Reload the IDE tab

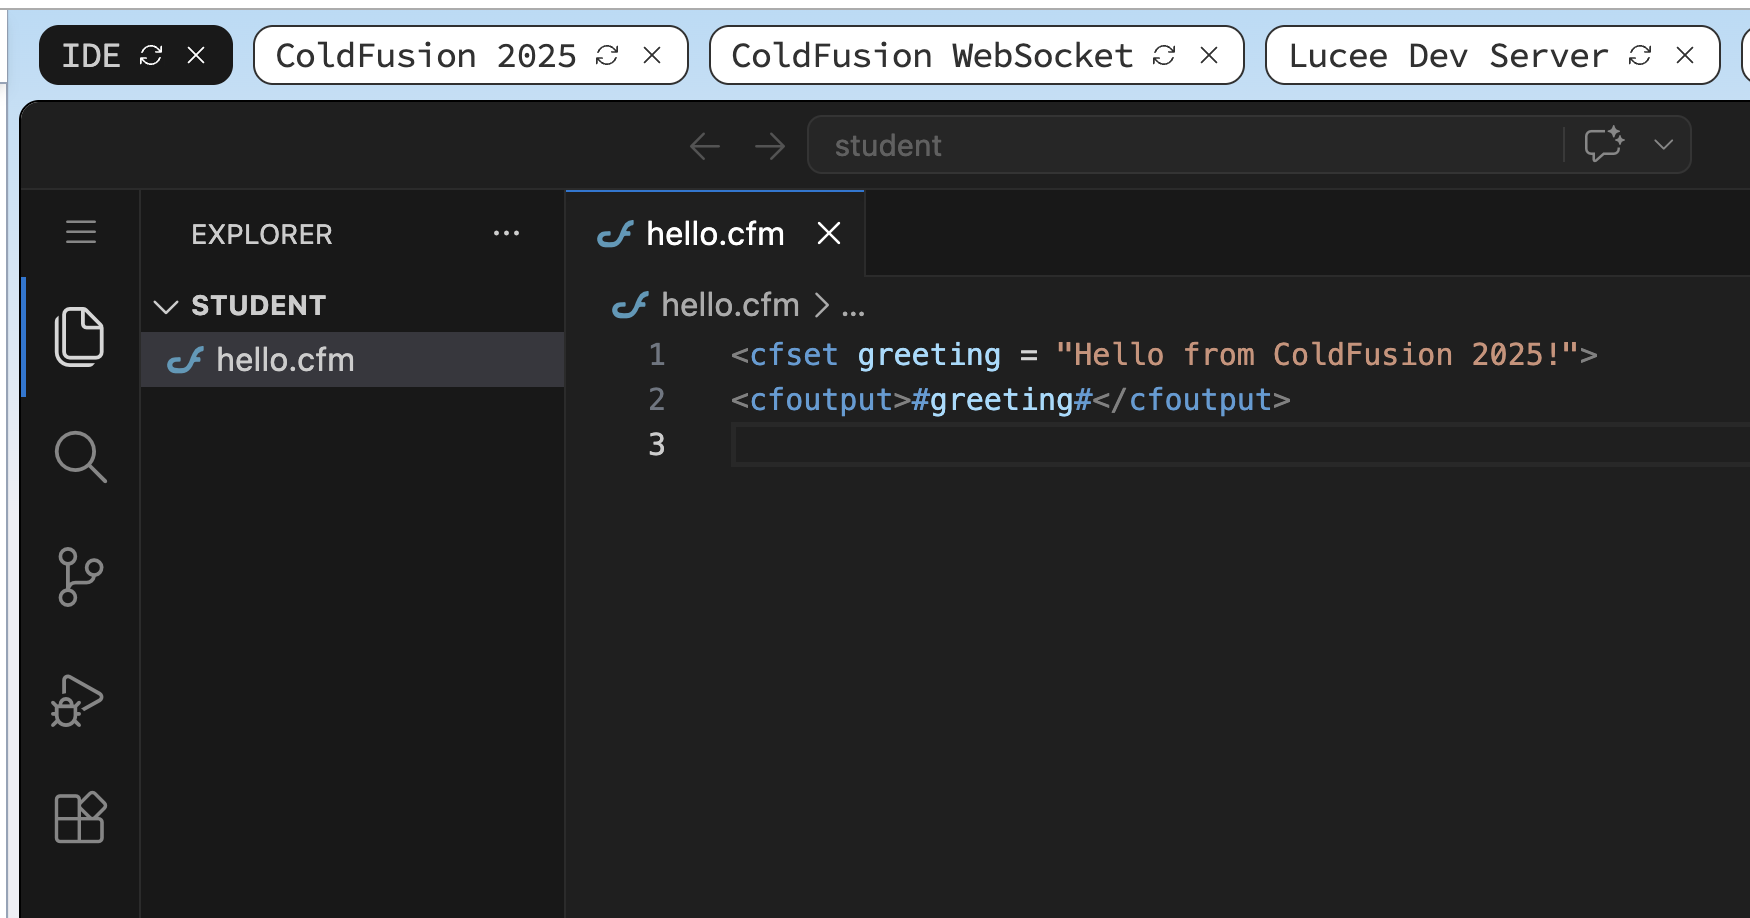tap(151, 55)
